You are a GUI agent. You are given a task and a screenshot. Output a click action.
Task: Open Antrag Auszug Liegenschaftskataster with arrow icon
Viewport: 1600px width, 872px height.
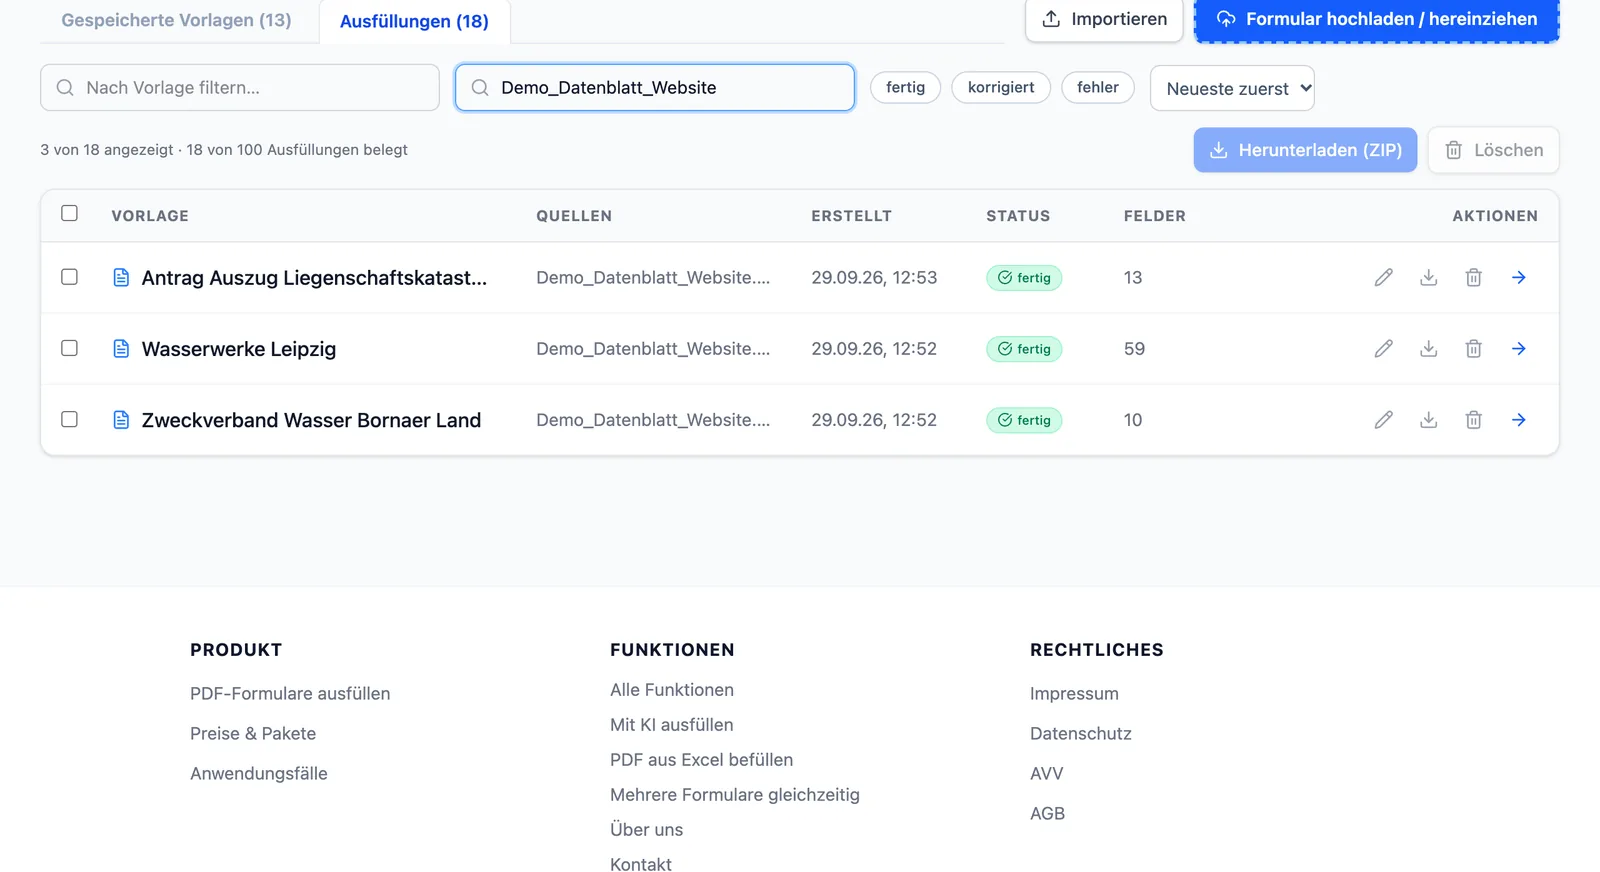[1518, 278]
